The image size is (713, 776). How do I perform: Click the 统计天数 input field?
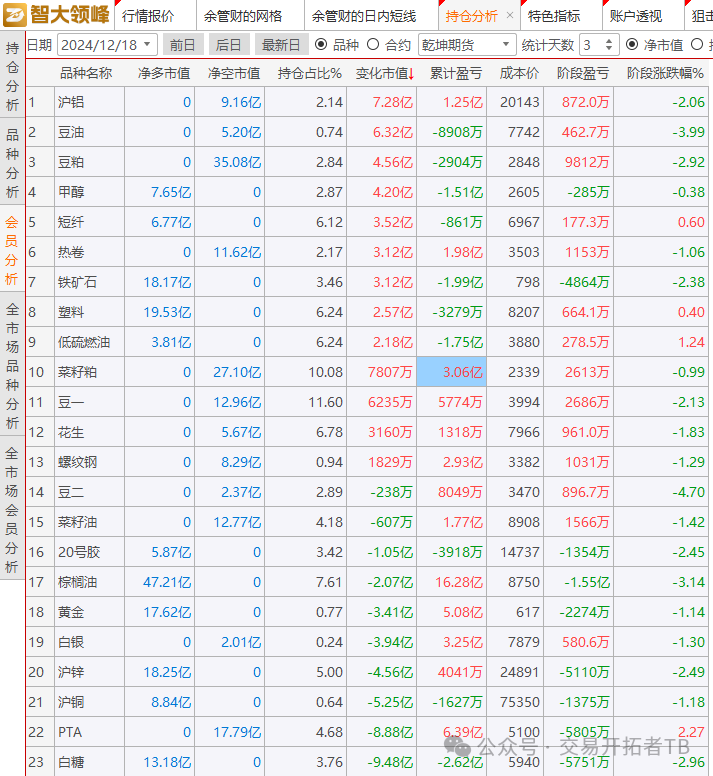coord(592,45)
